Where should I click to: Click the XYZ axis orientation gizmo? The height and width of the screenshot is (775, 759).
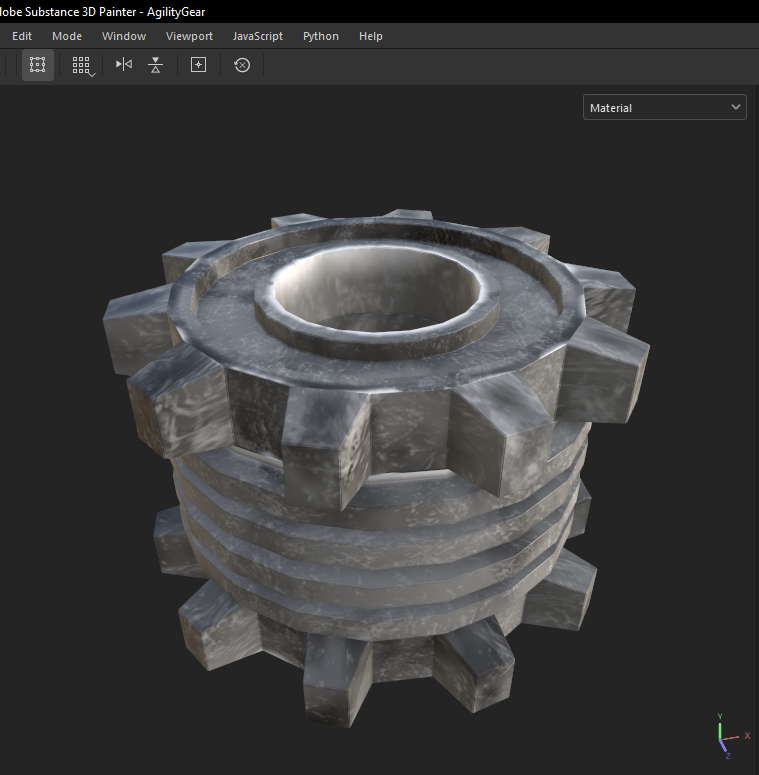tap(732, 736)
